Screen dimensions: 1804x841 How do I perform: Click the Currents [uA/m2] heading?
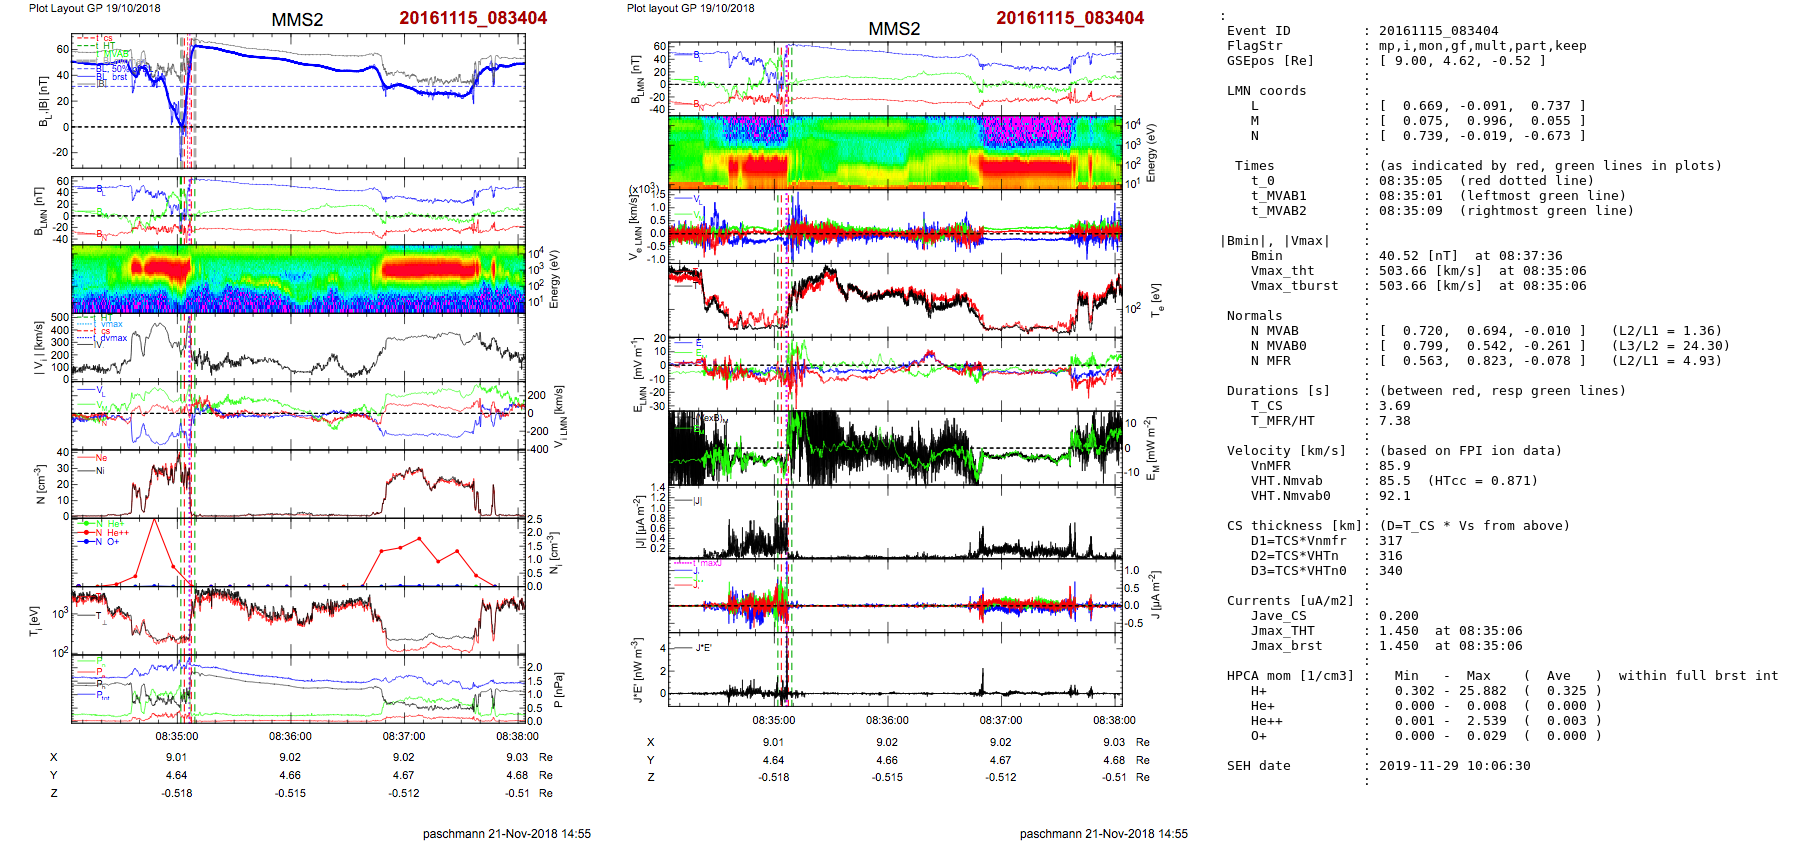pos(1290,601)
